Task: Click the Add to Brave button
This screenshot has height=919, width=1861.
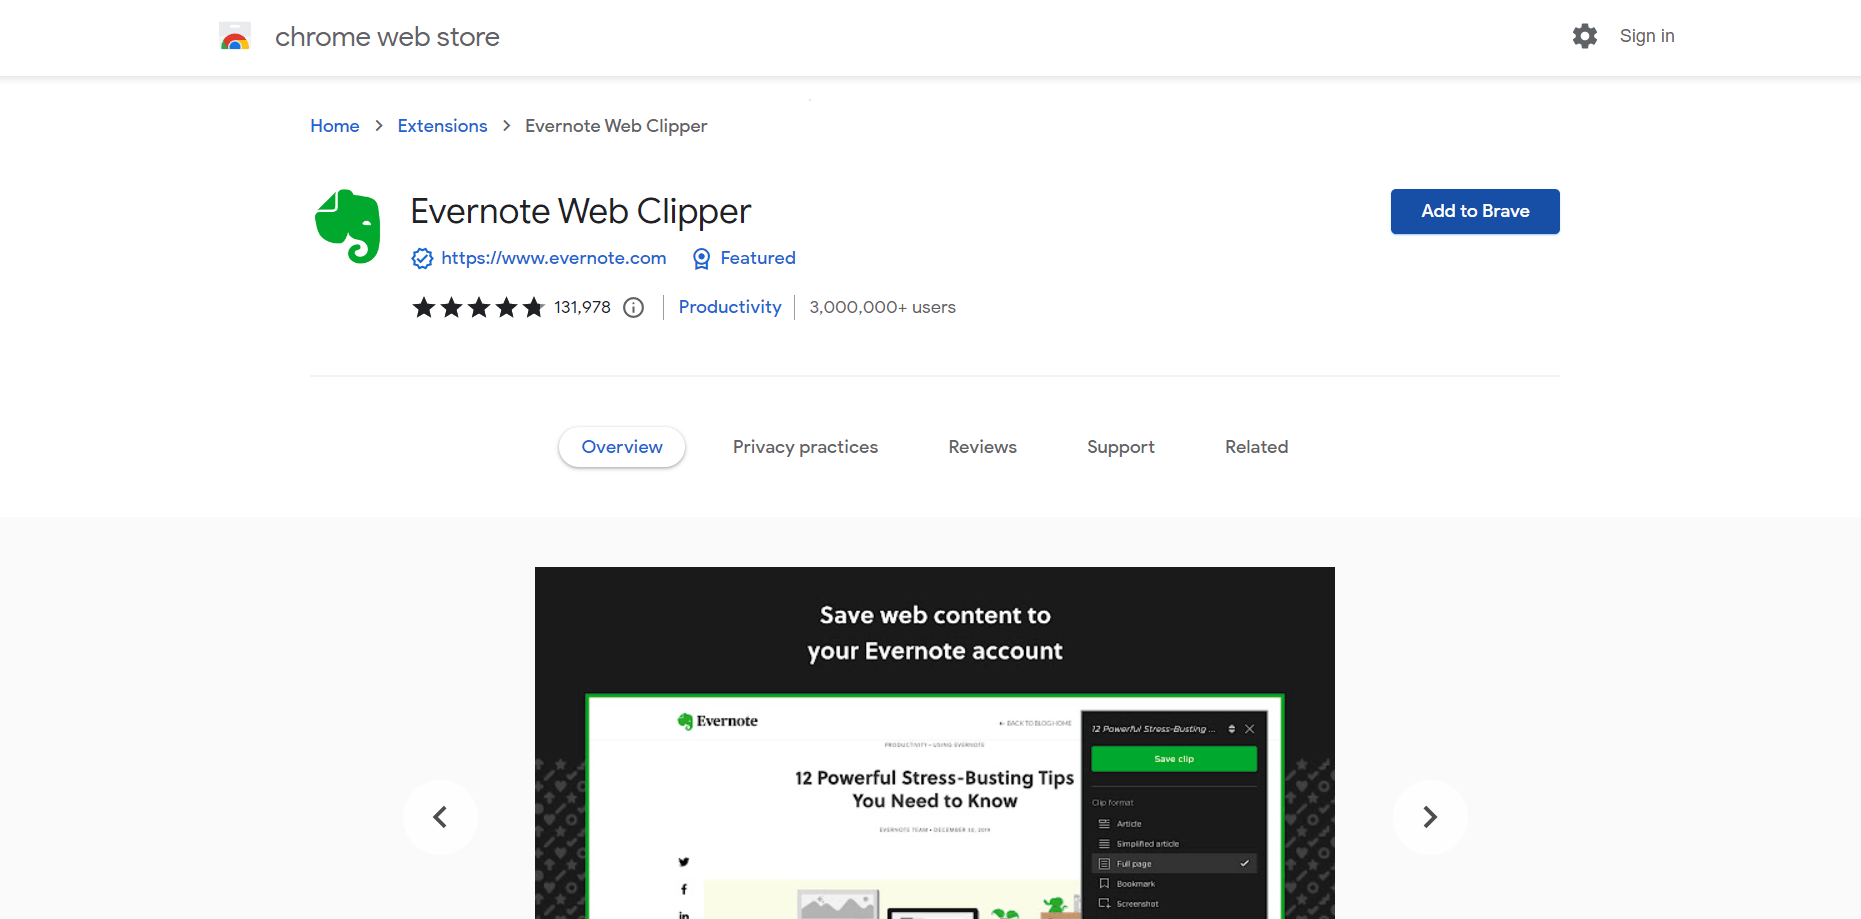Action: click(x=1474, y=211)
